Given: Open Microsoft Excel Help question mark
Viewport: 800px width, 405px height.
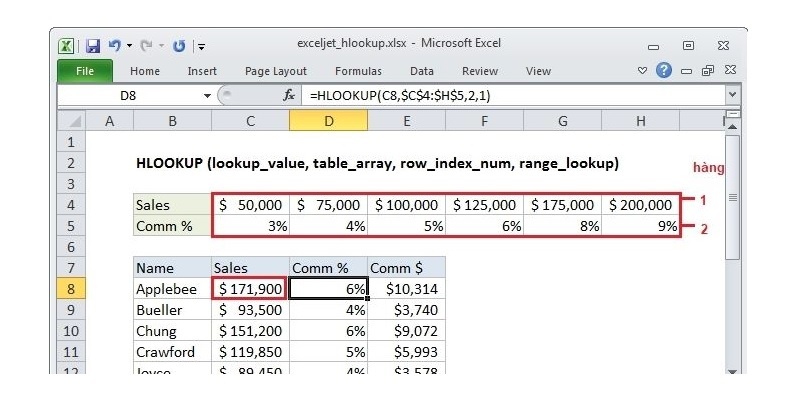Looking at the screenshot, I should 664,71.
